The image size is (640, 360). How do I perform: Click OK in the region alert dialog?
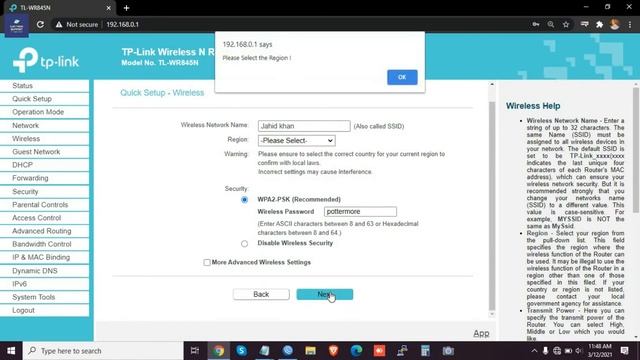(x=402, y=77)
